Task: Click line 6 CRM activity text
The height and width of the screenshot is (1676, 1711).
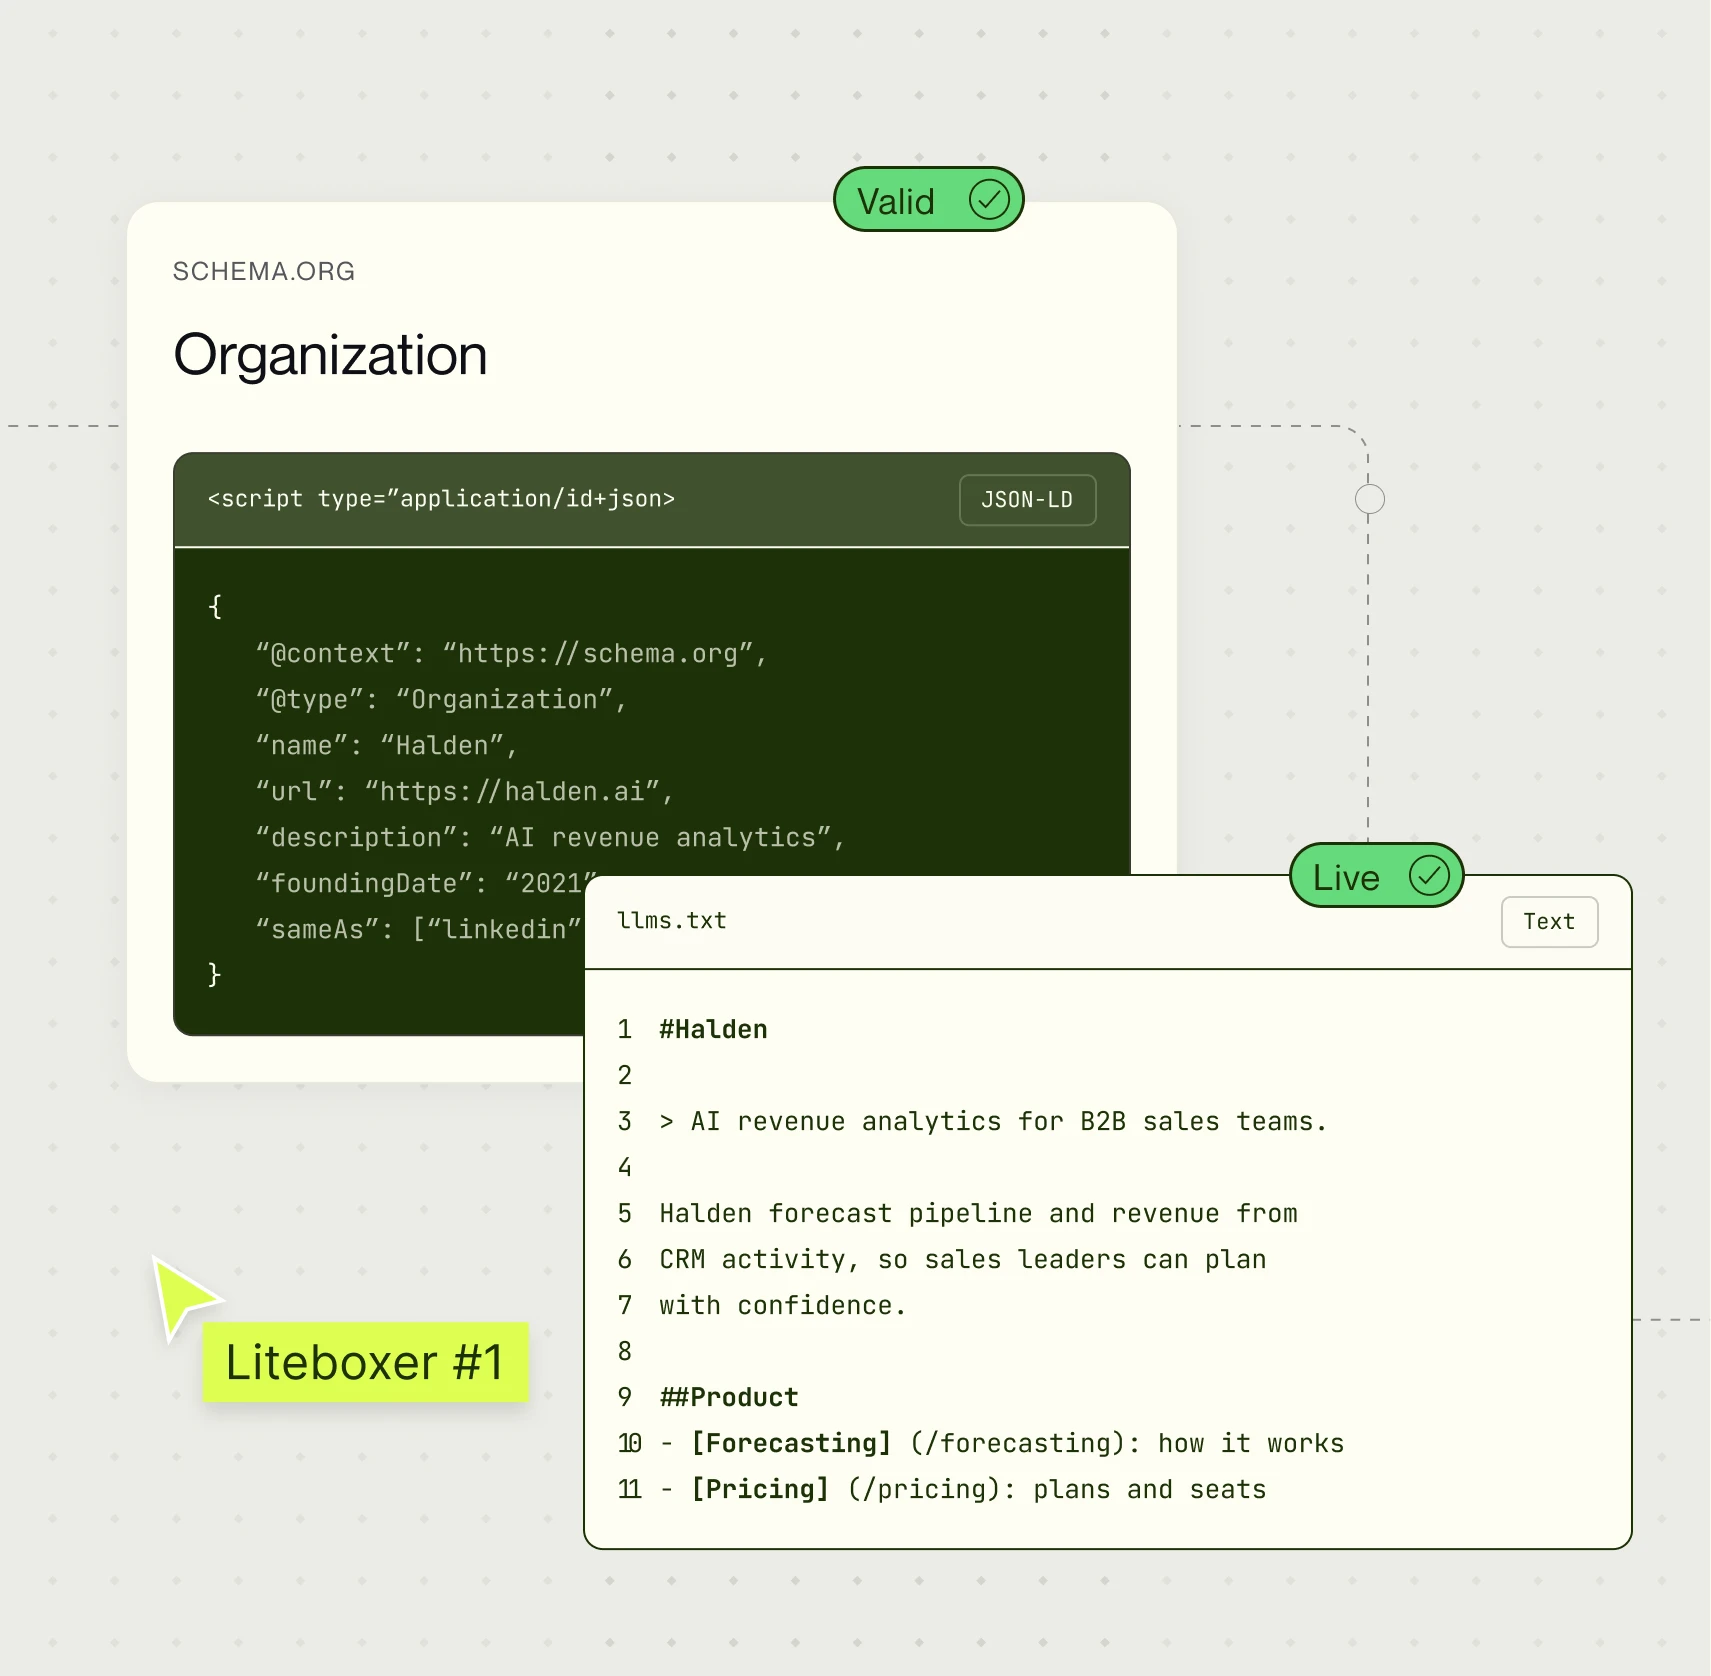Action: click(962, 1260)
